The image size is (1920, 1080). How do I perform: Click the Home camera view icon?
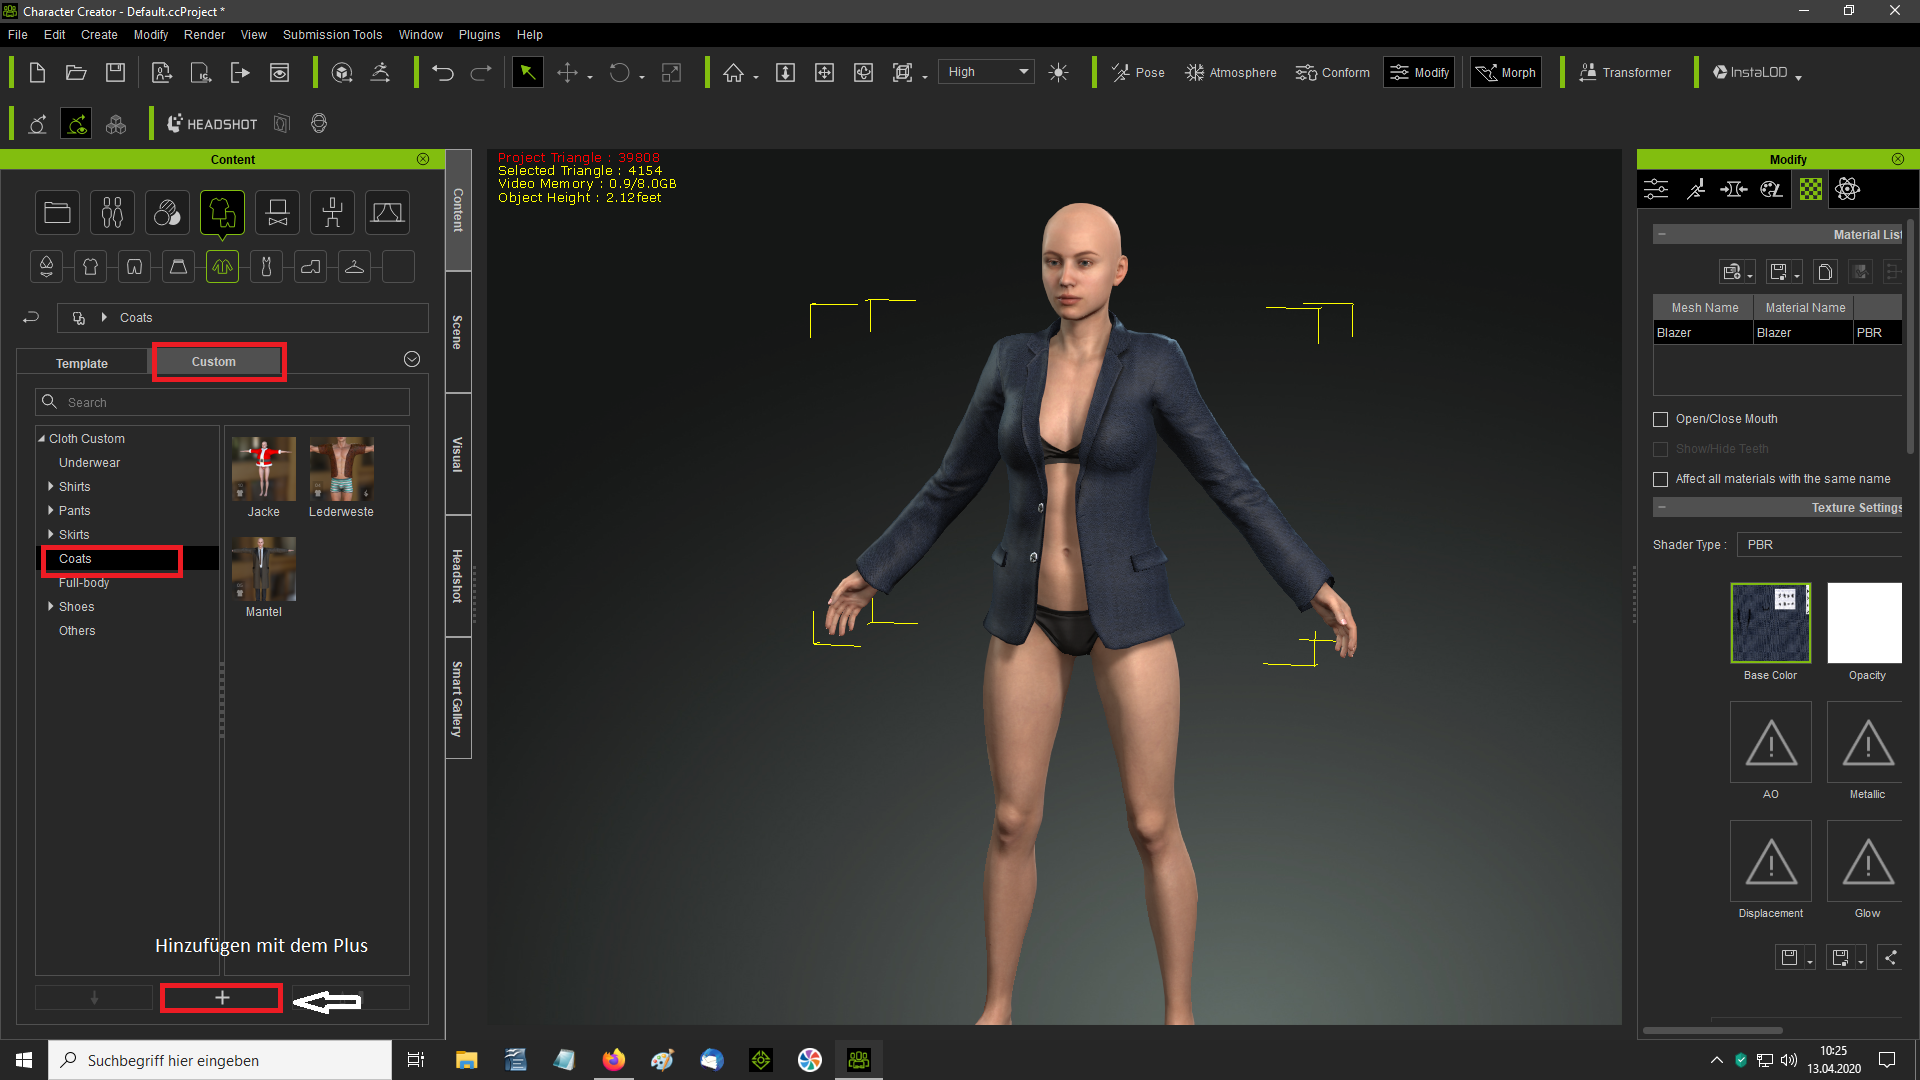click(734, 72)
